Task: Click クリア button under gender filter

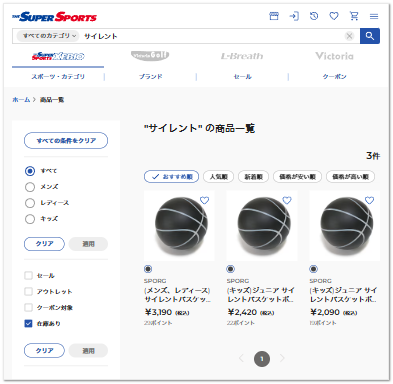Action: 44,244
